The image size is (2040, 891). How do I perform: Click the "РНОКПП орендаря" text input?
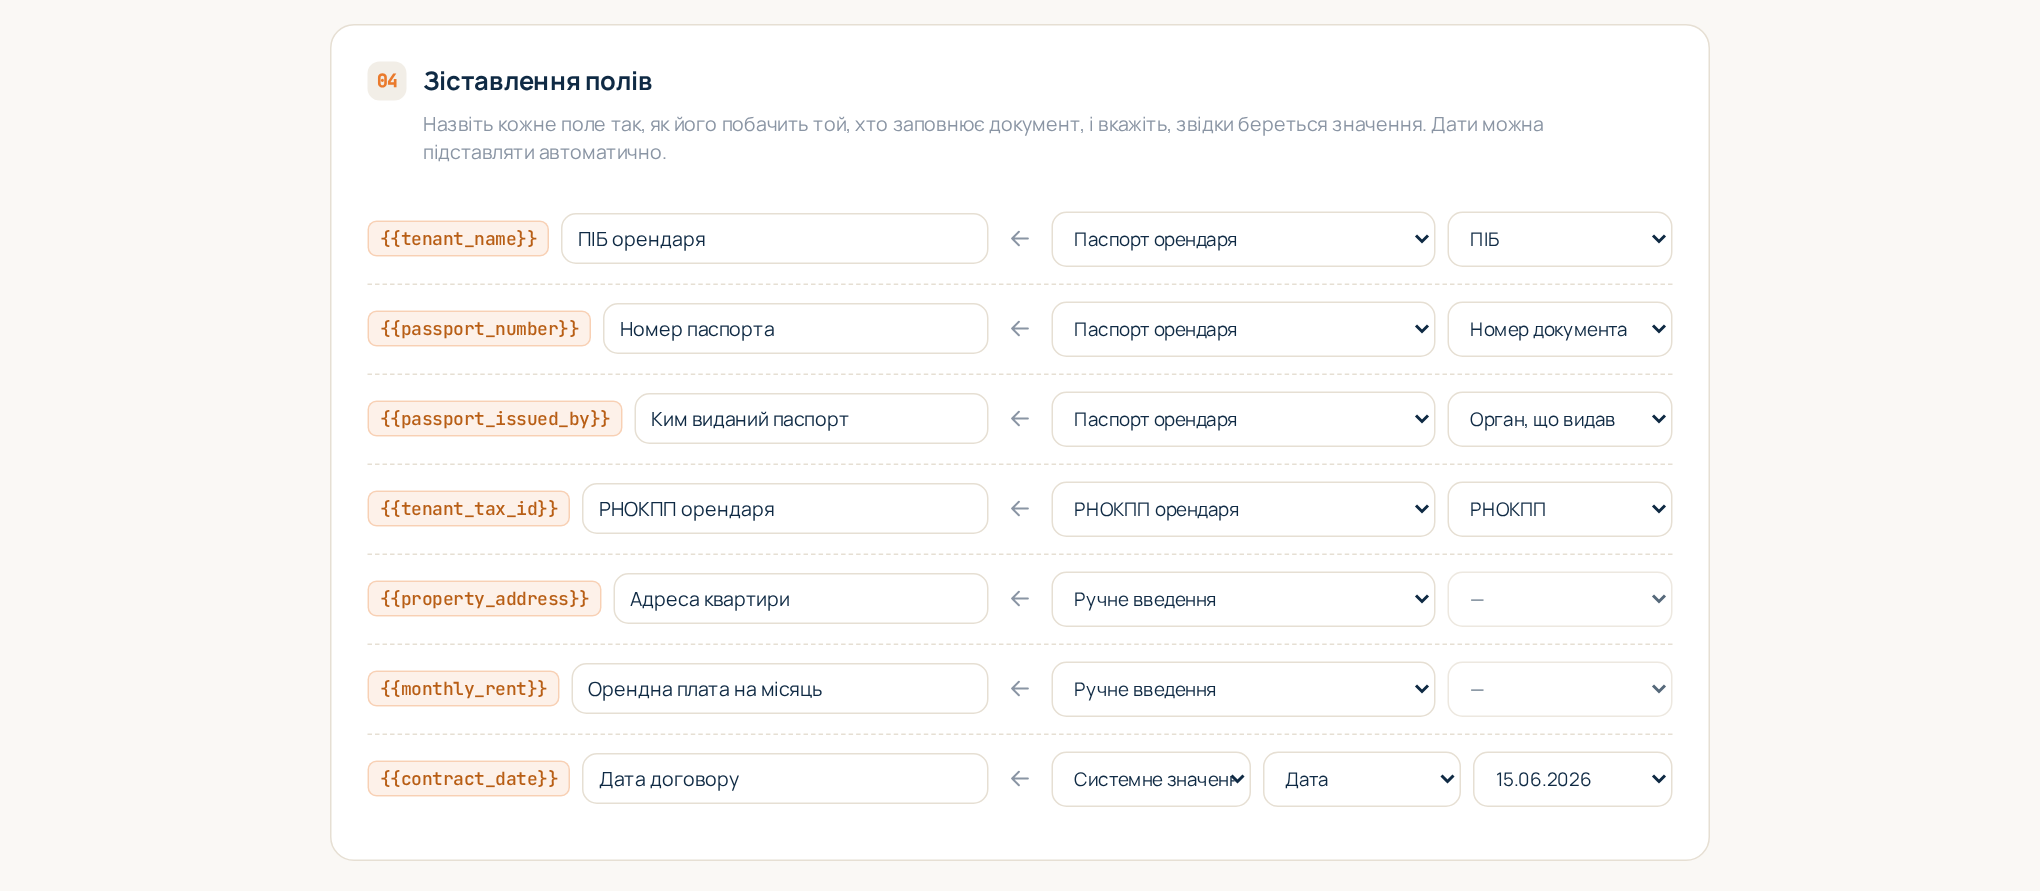785,509
